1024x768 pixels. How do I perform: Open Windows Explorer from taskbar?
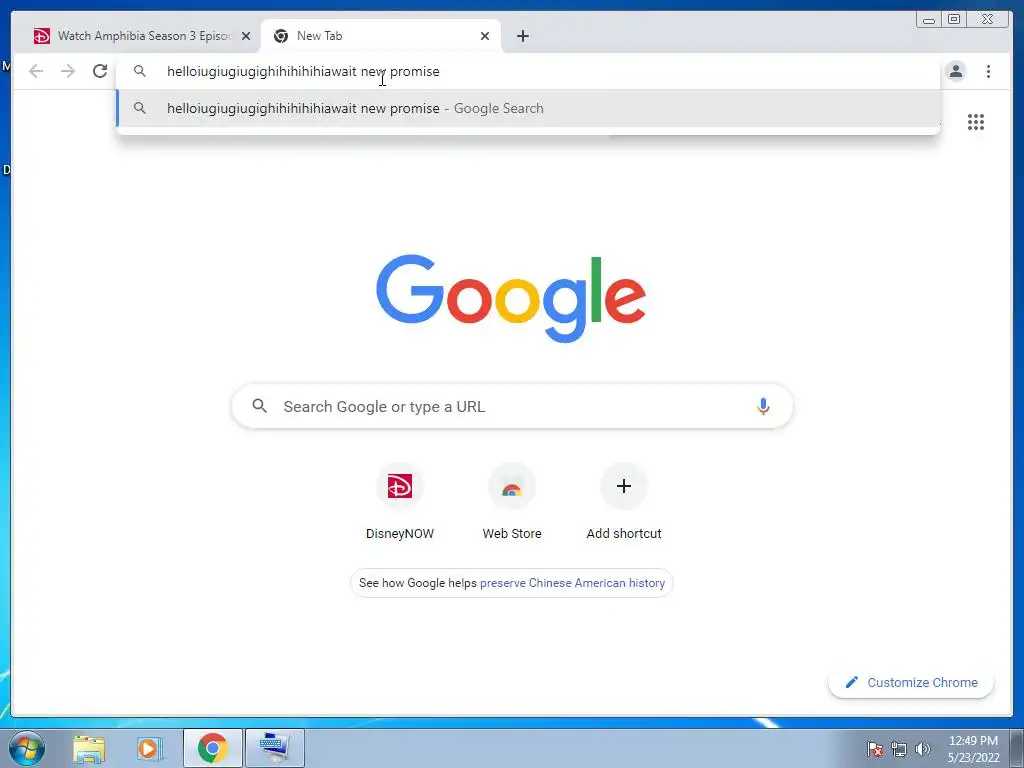(x=89, y=748)
